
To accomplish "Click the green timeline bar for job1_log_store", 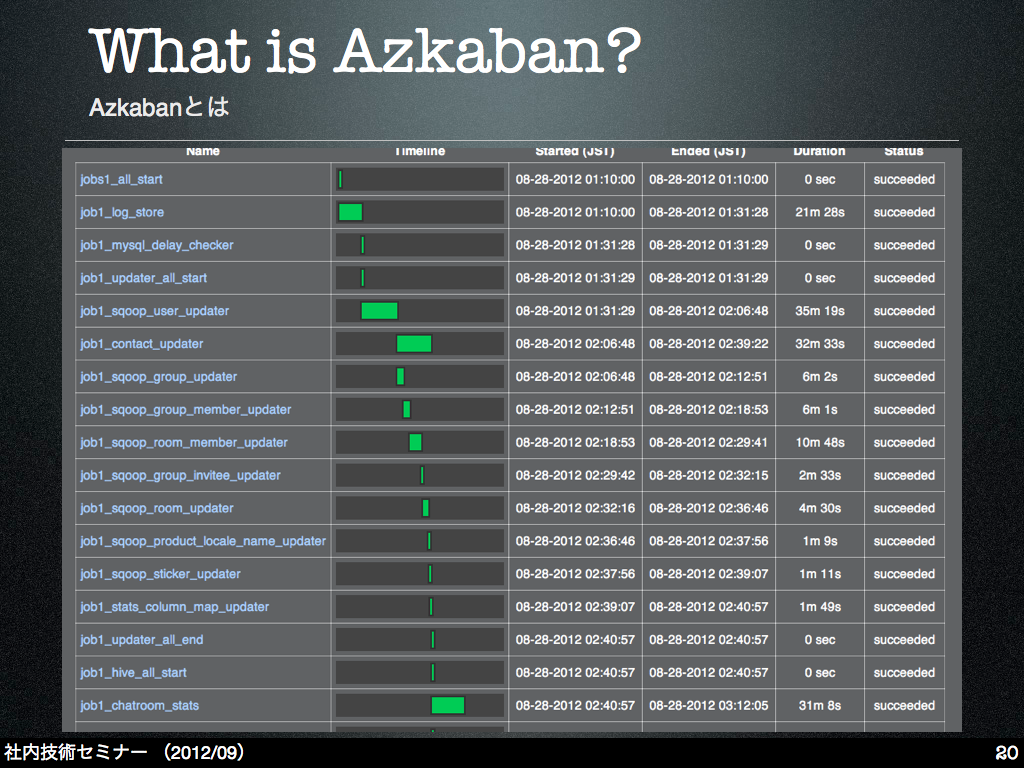I will 350,212.
